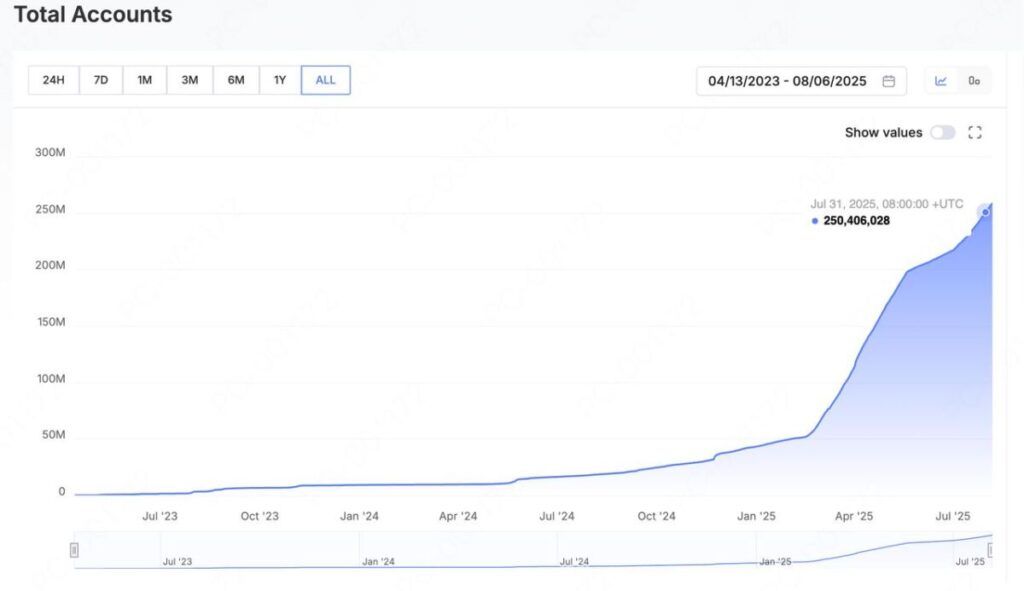Click right handle of range navigator

click(991, 550)
